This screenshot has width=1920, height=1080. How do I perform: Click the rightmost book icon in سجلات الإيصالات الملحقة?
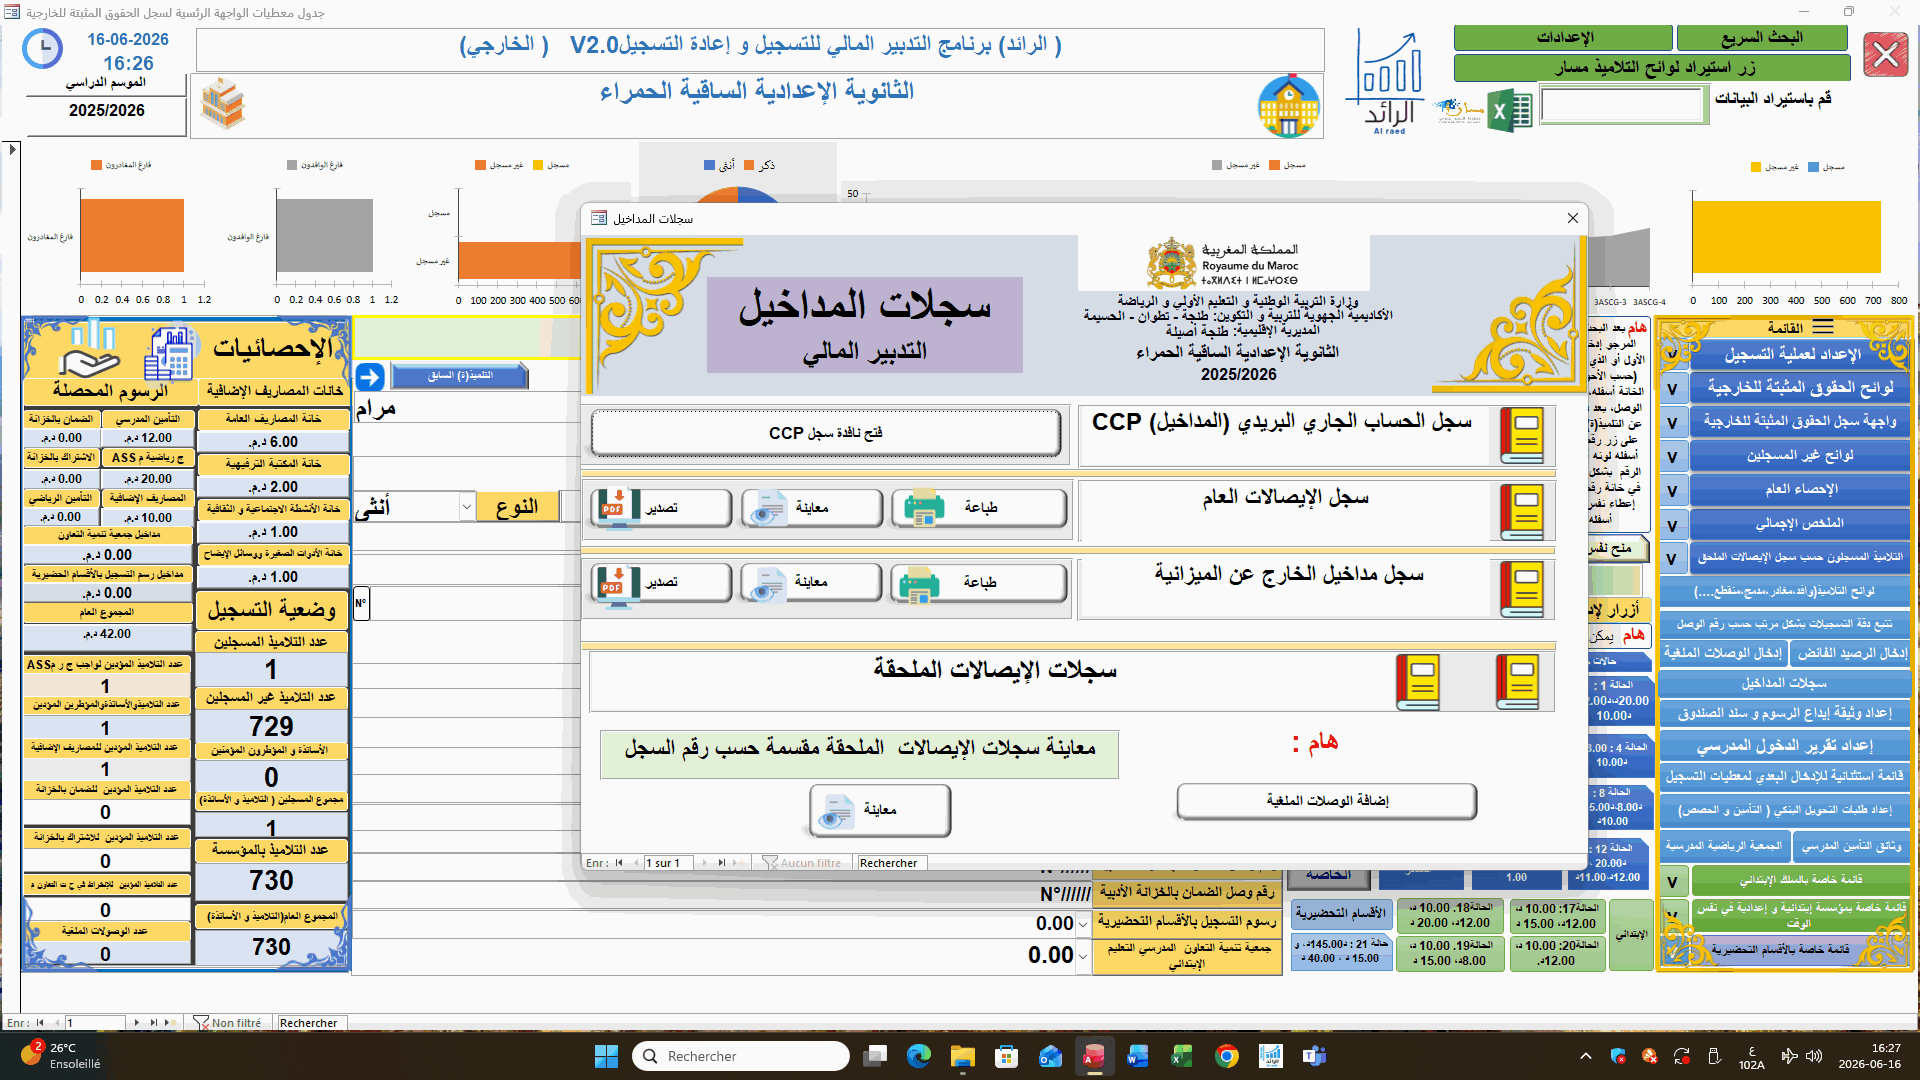tap(1518, 682)
